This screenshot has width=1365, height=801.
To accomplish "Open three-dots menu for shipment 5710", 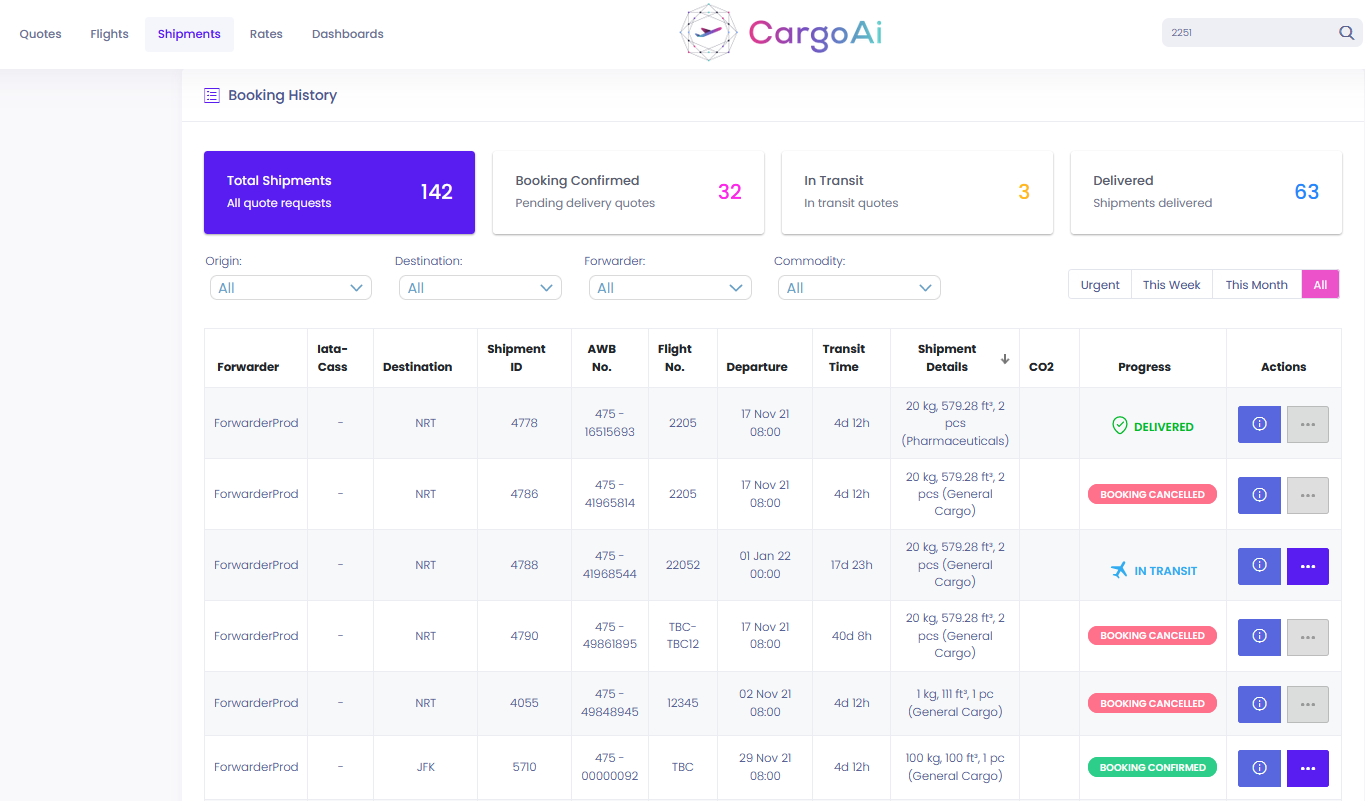I will pos(1307,768).
